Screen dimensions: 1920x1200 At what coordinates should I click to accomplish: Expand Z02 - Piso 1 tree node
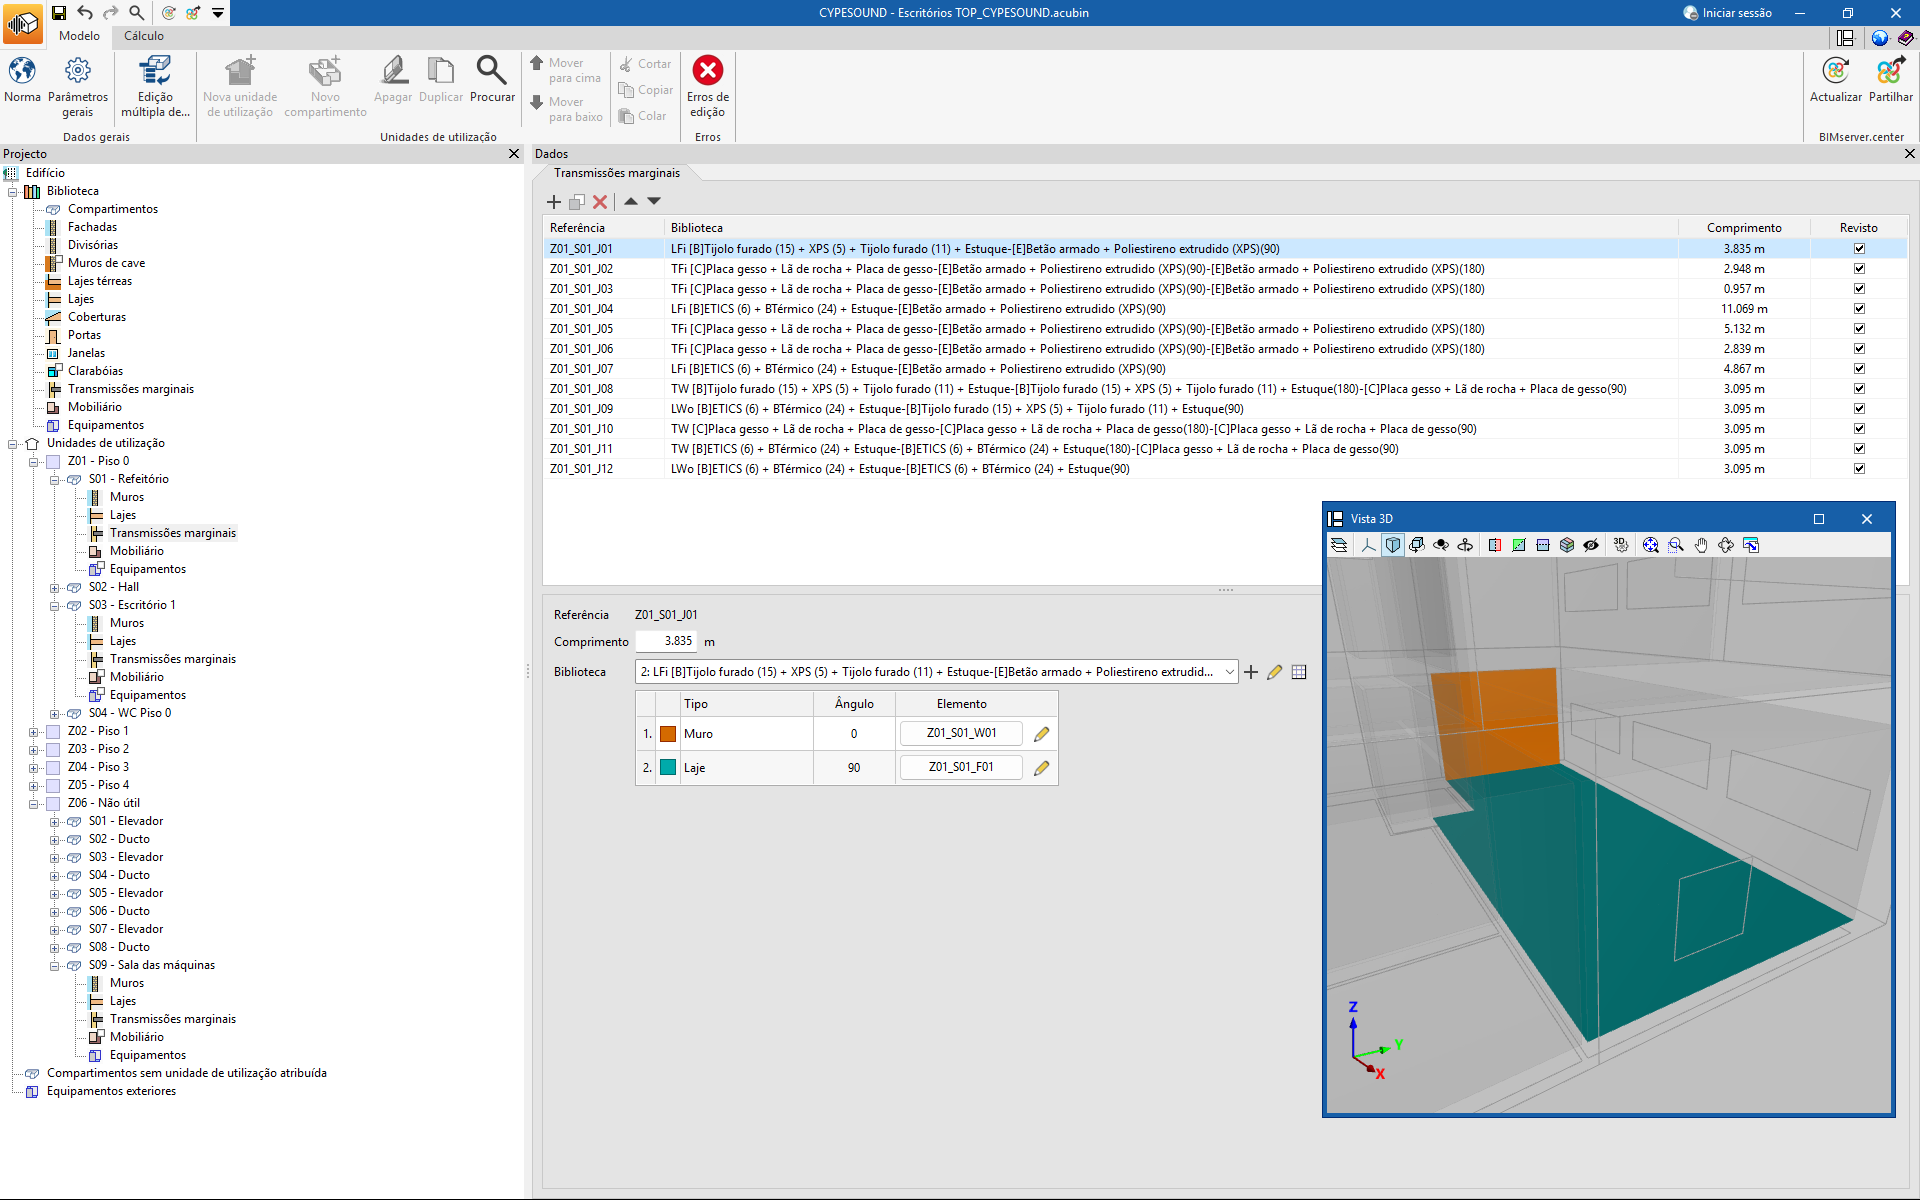click(x=33, y=731)
